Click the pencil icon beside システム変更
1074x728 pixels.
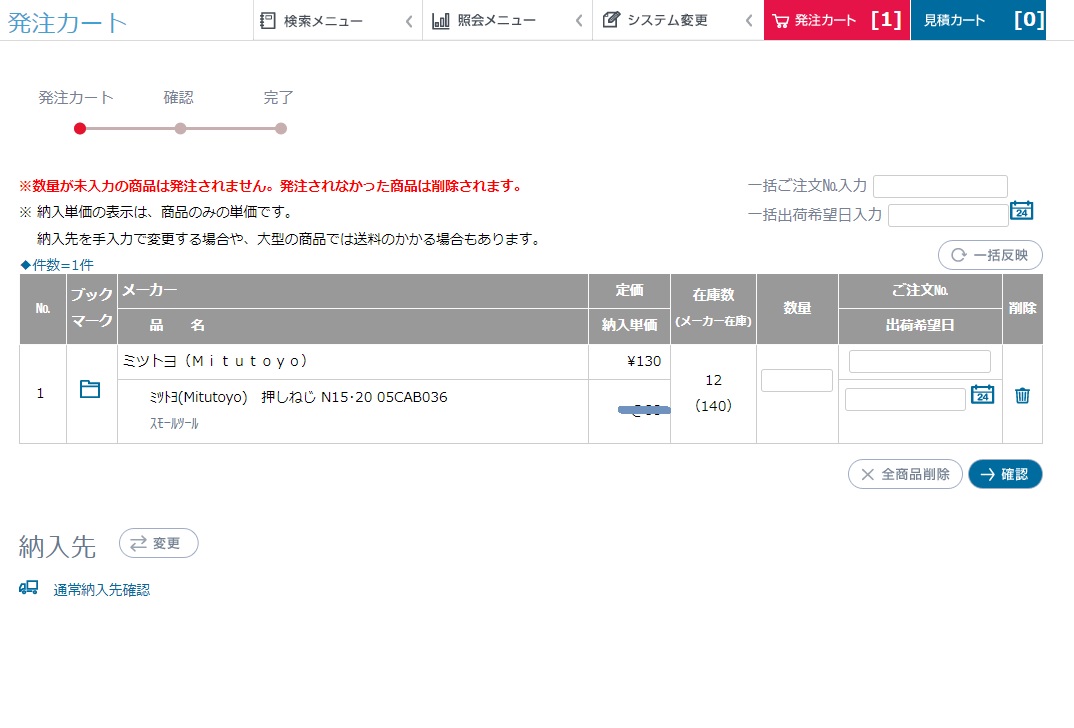click(x=613, y=18)
